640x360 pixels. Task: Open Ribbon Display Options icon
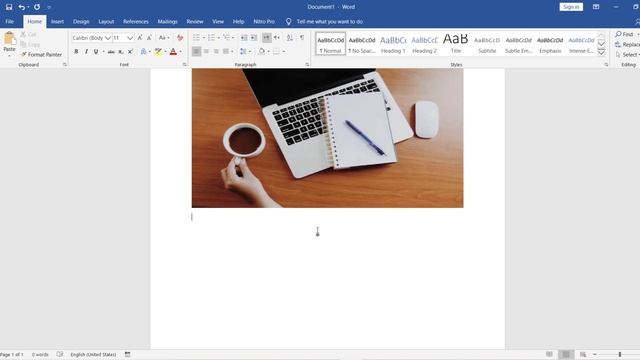click(x=596, y=7)
